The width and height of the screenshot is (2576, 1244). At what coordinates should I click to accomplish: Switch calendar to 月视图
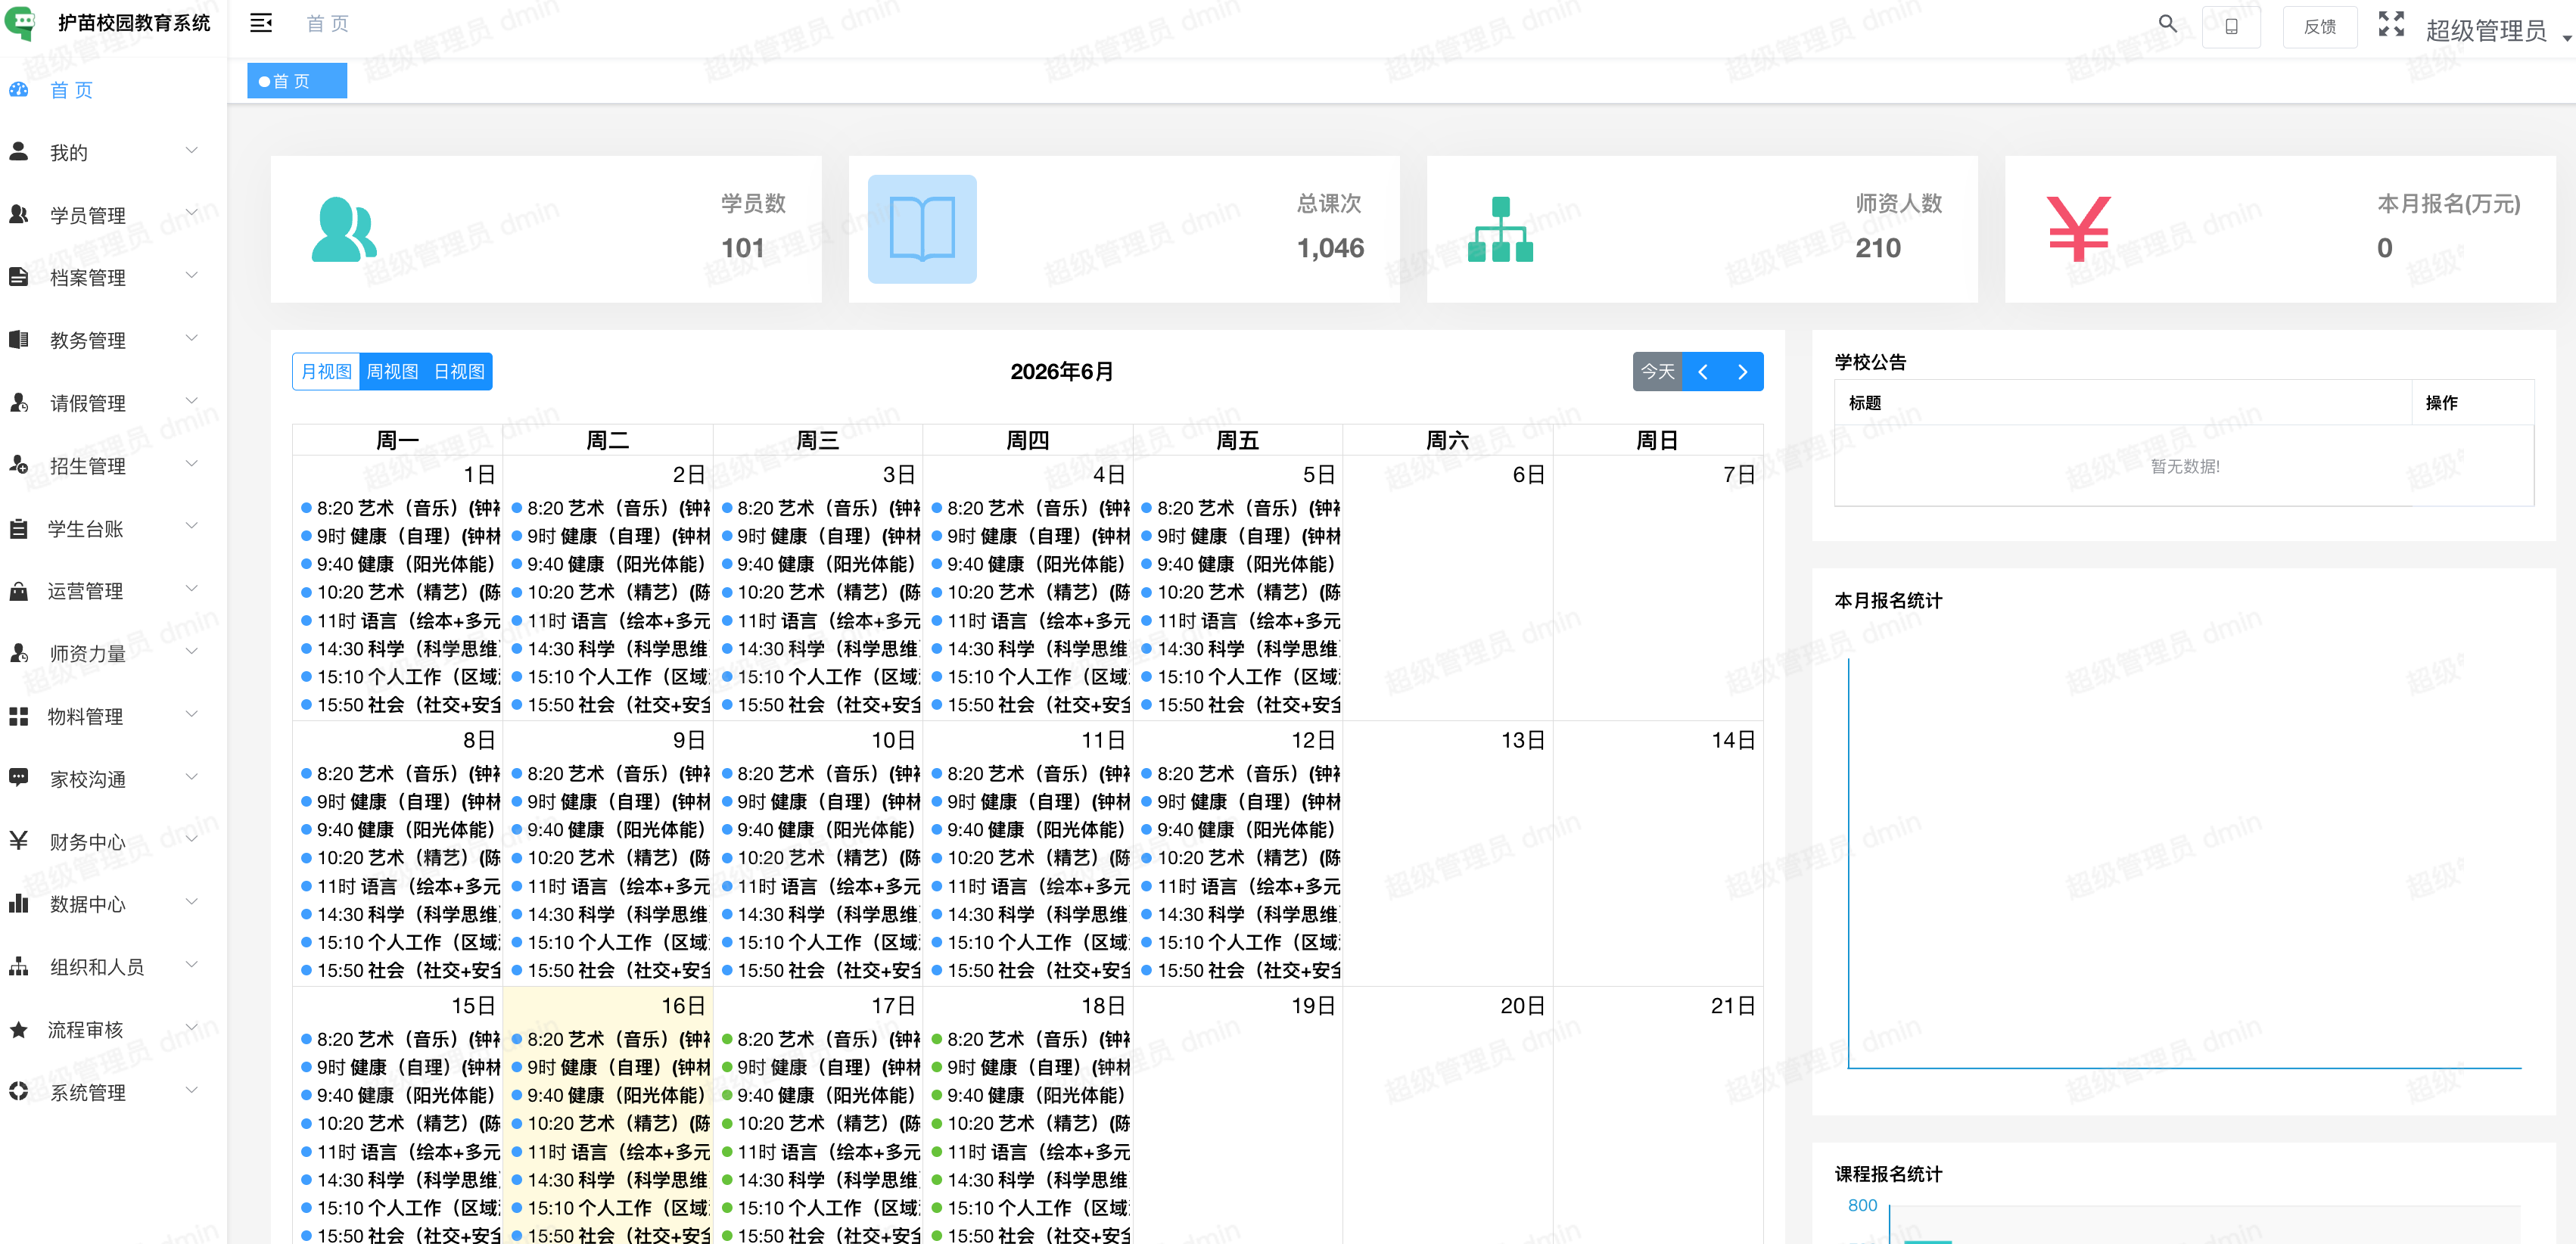coord(326,371)
